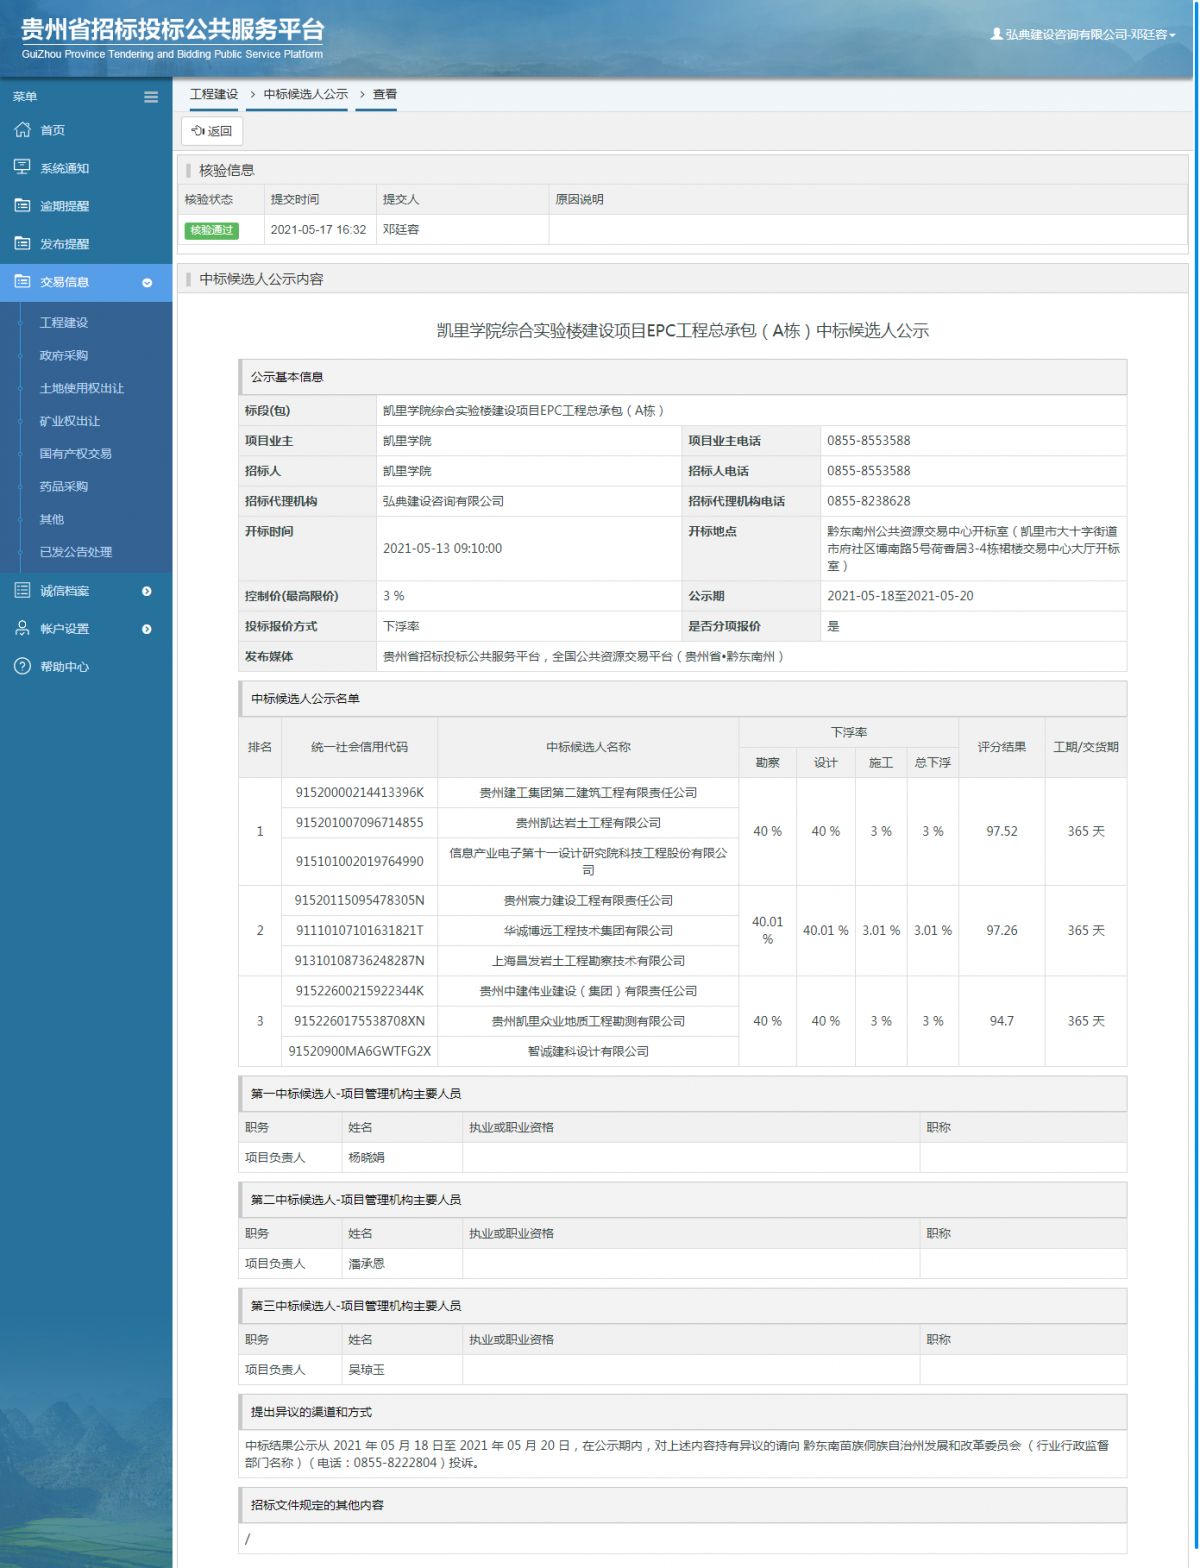Screen dimensions: 1200x1568
Task: Click credit code 91520000214413396K
Action: (359, 793)
